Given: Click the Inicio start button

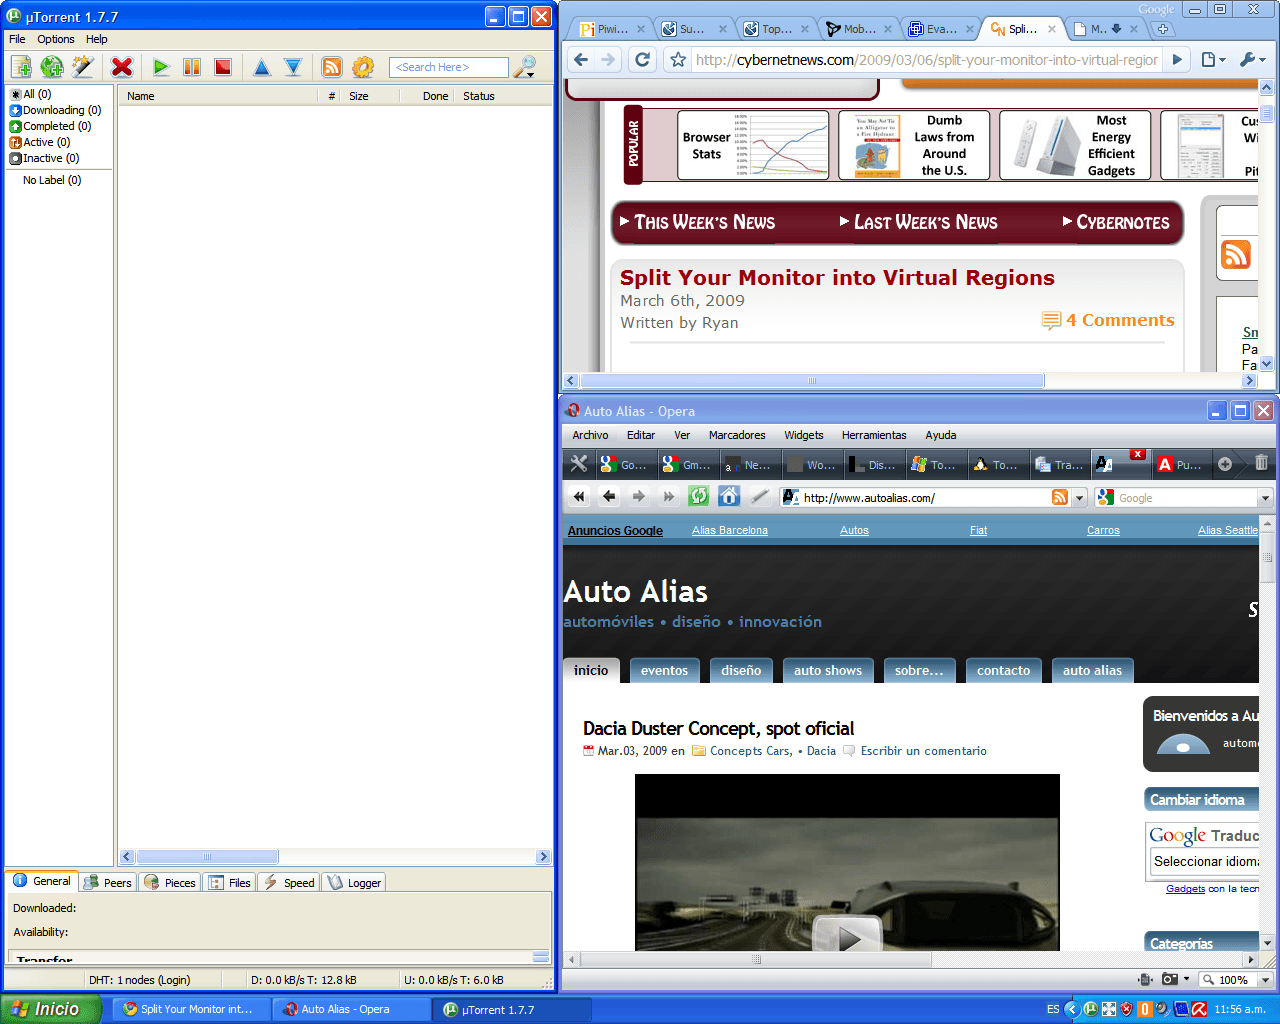Looking at the screenshot, I should (50, 1009).
